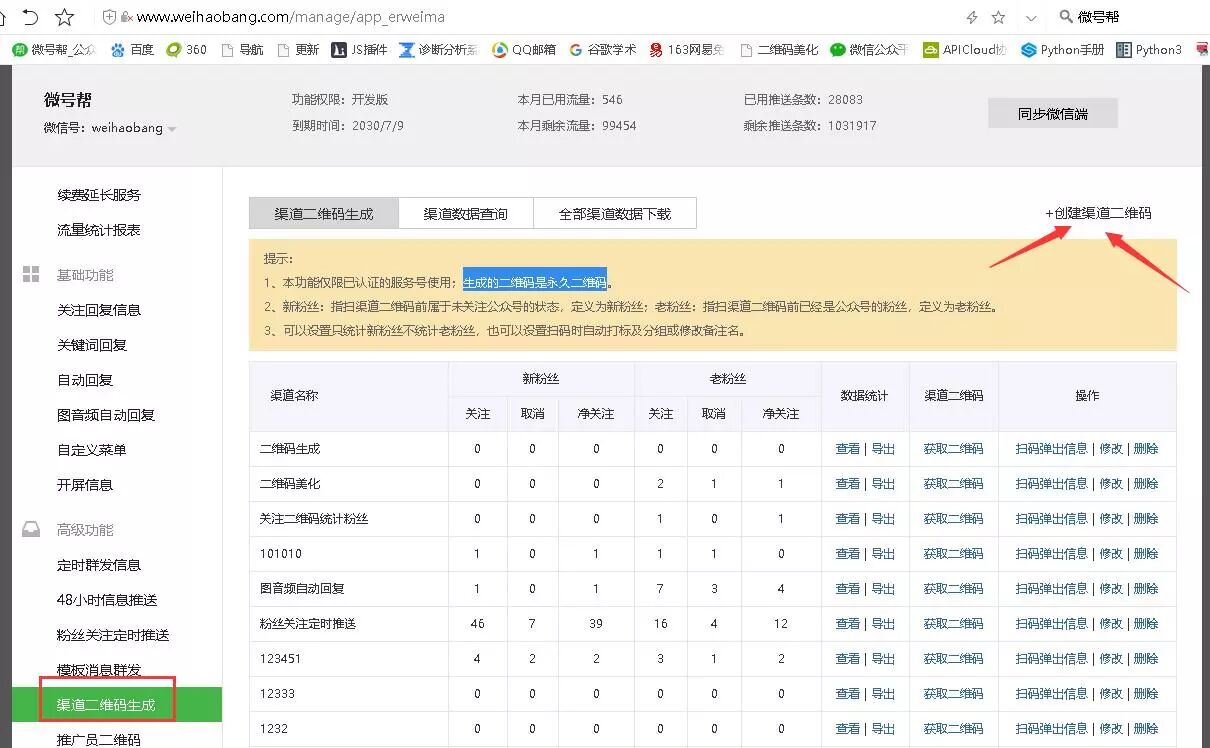Screen dimensions: 1210x748
Task: Open the 更新 bookmark
Action: 298,49
